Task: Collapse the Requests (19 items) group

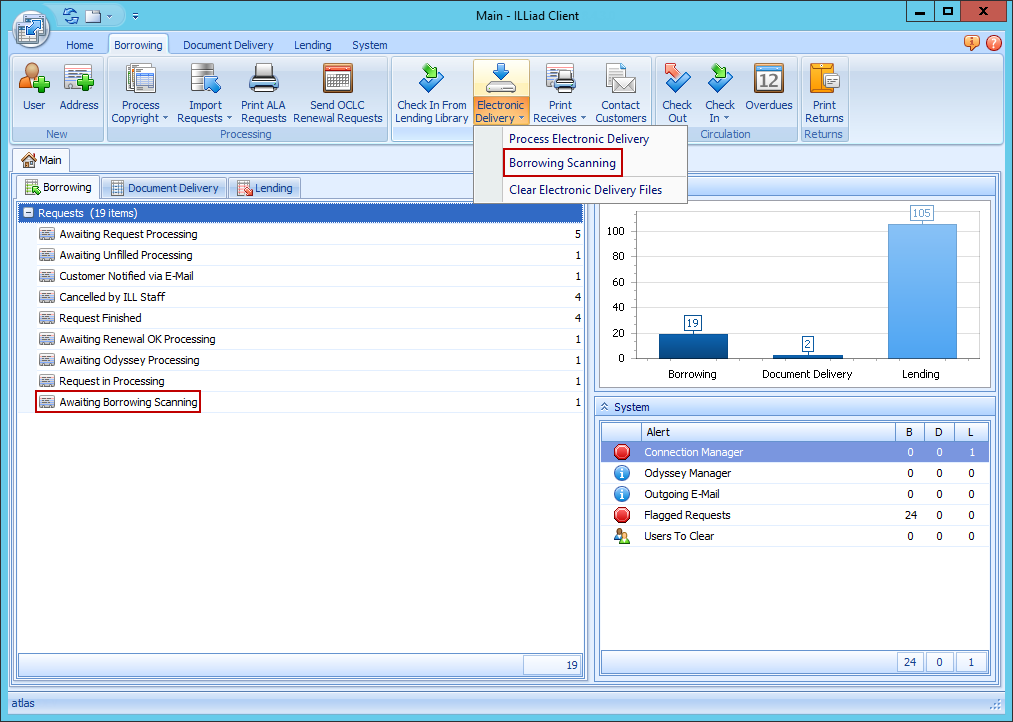Action: tap(28, 213)
